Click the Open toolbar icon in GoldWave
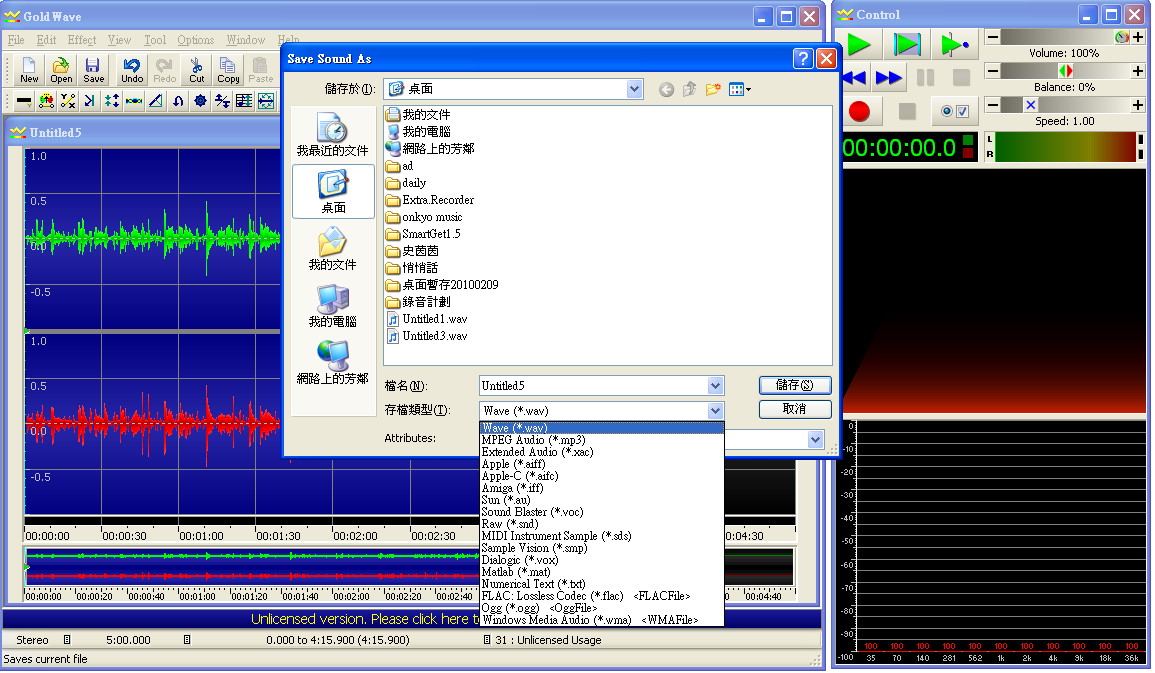Viewport: 1155px width, 673px height. [61, 71]
